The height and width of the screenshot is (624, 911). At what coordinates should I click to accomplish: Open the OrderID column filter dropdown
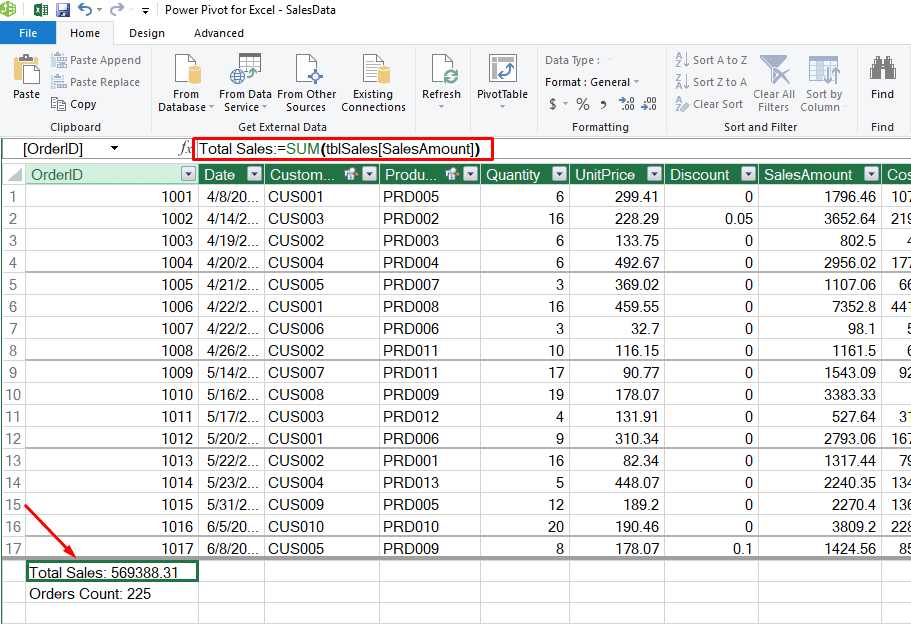(x=188, y=175)
